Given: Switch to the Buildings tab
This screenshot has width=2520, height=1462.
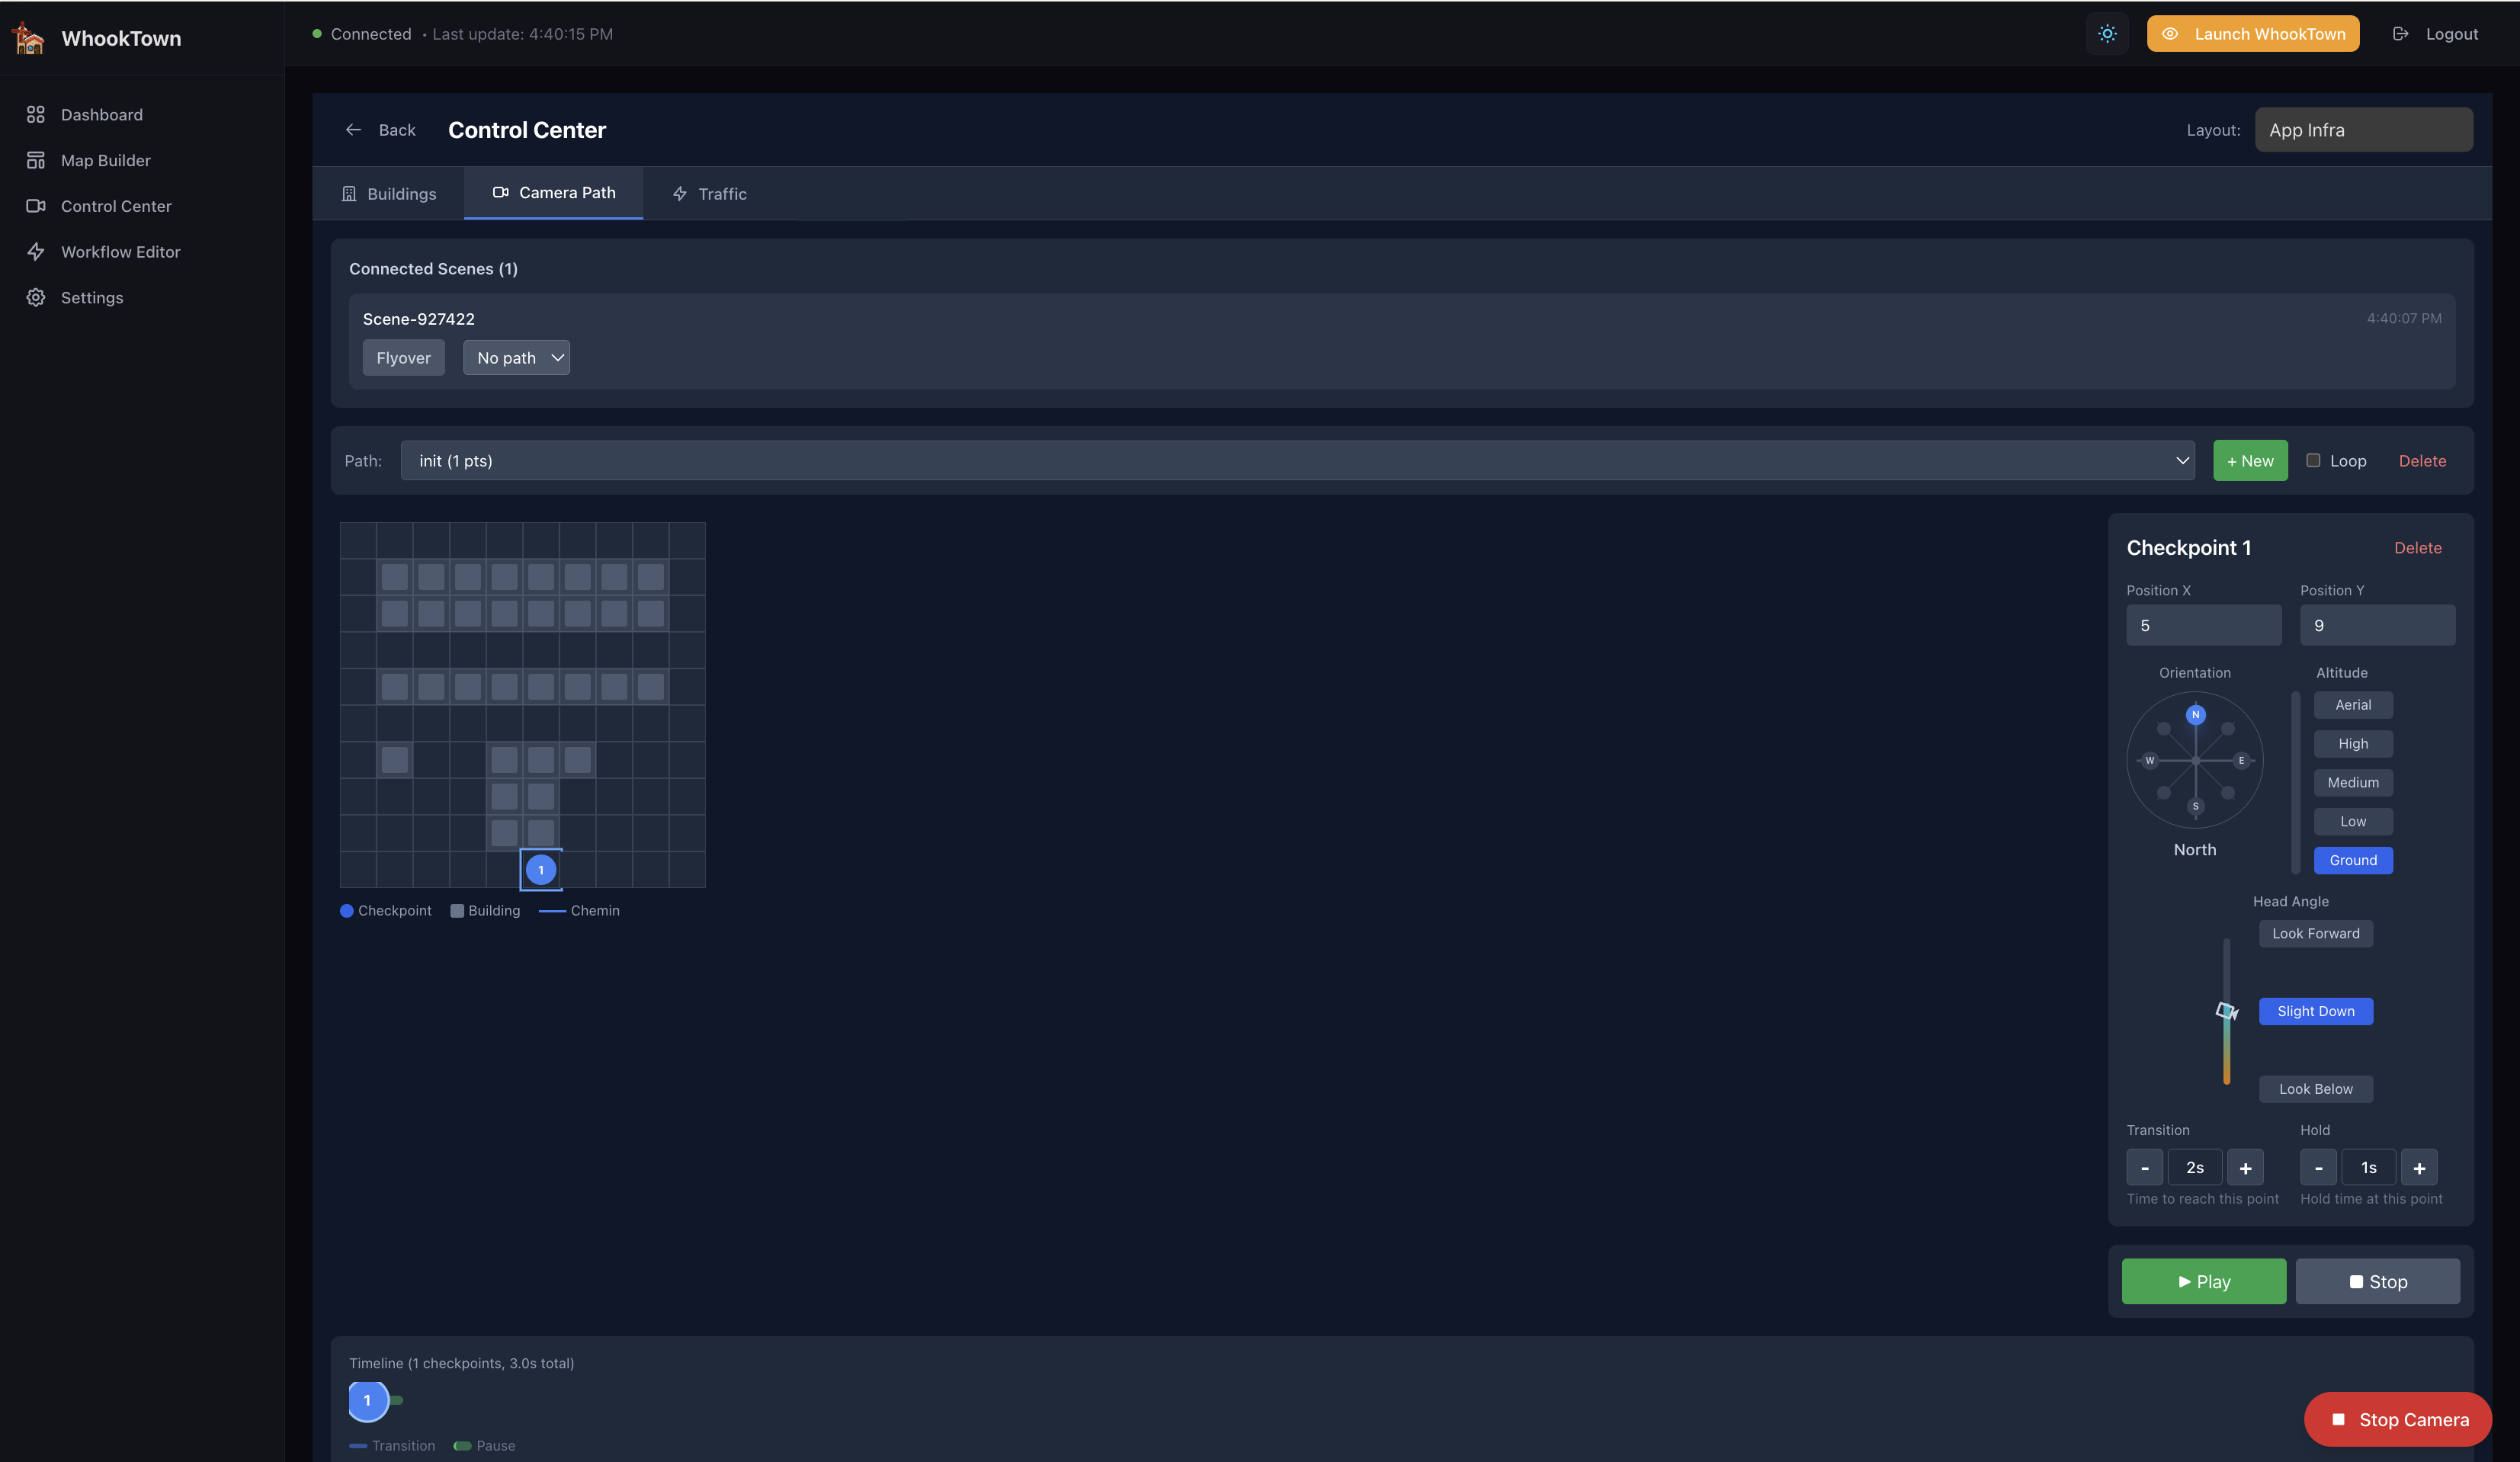Looking at the screenshot, I should pyautogui.click(x=390, y=193).
